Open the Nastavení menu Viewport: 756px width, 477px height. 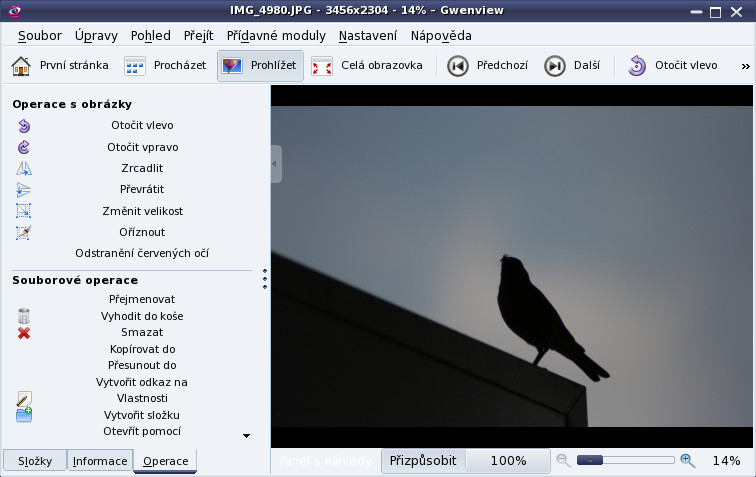pyautogui.click(x=367, y=36)
